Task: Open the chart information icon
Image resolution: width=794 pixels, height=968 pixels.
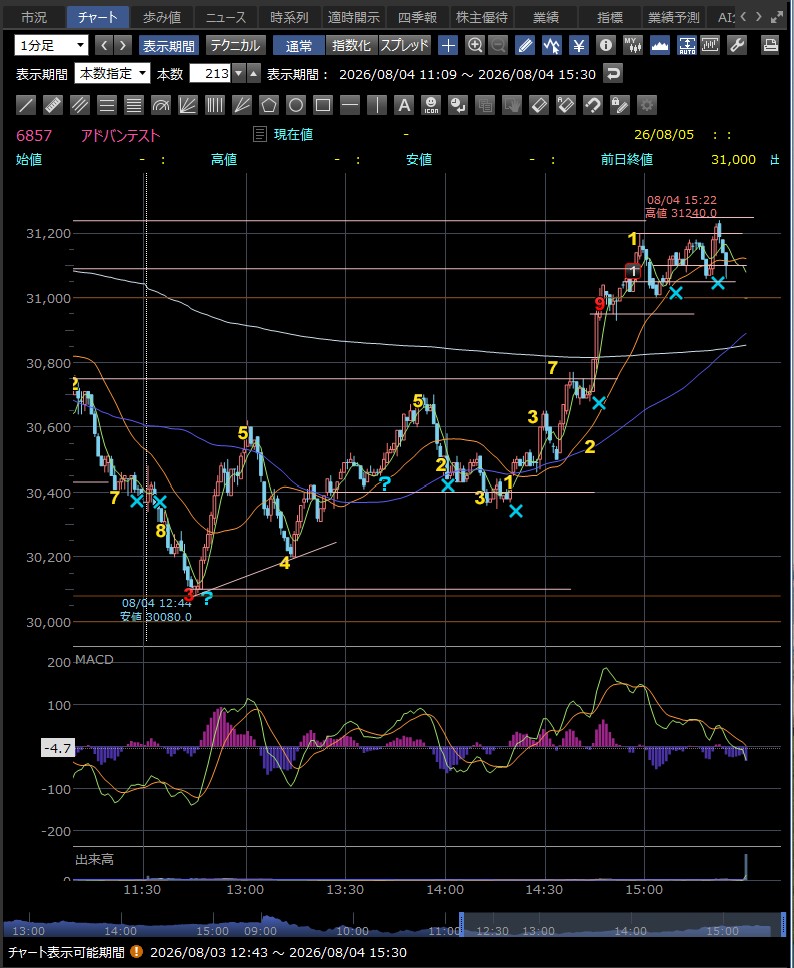Action: tap(606, 45)
